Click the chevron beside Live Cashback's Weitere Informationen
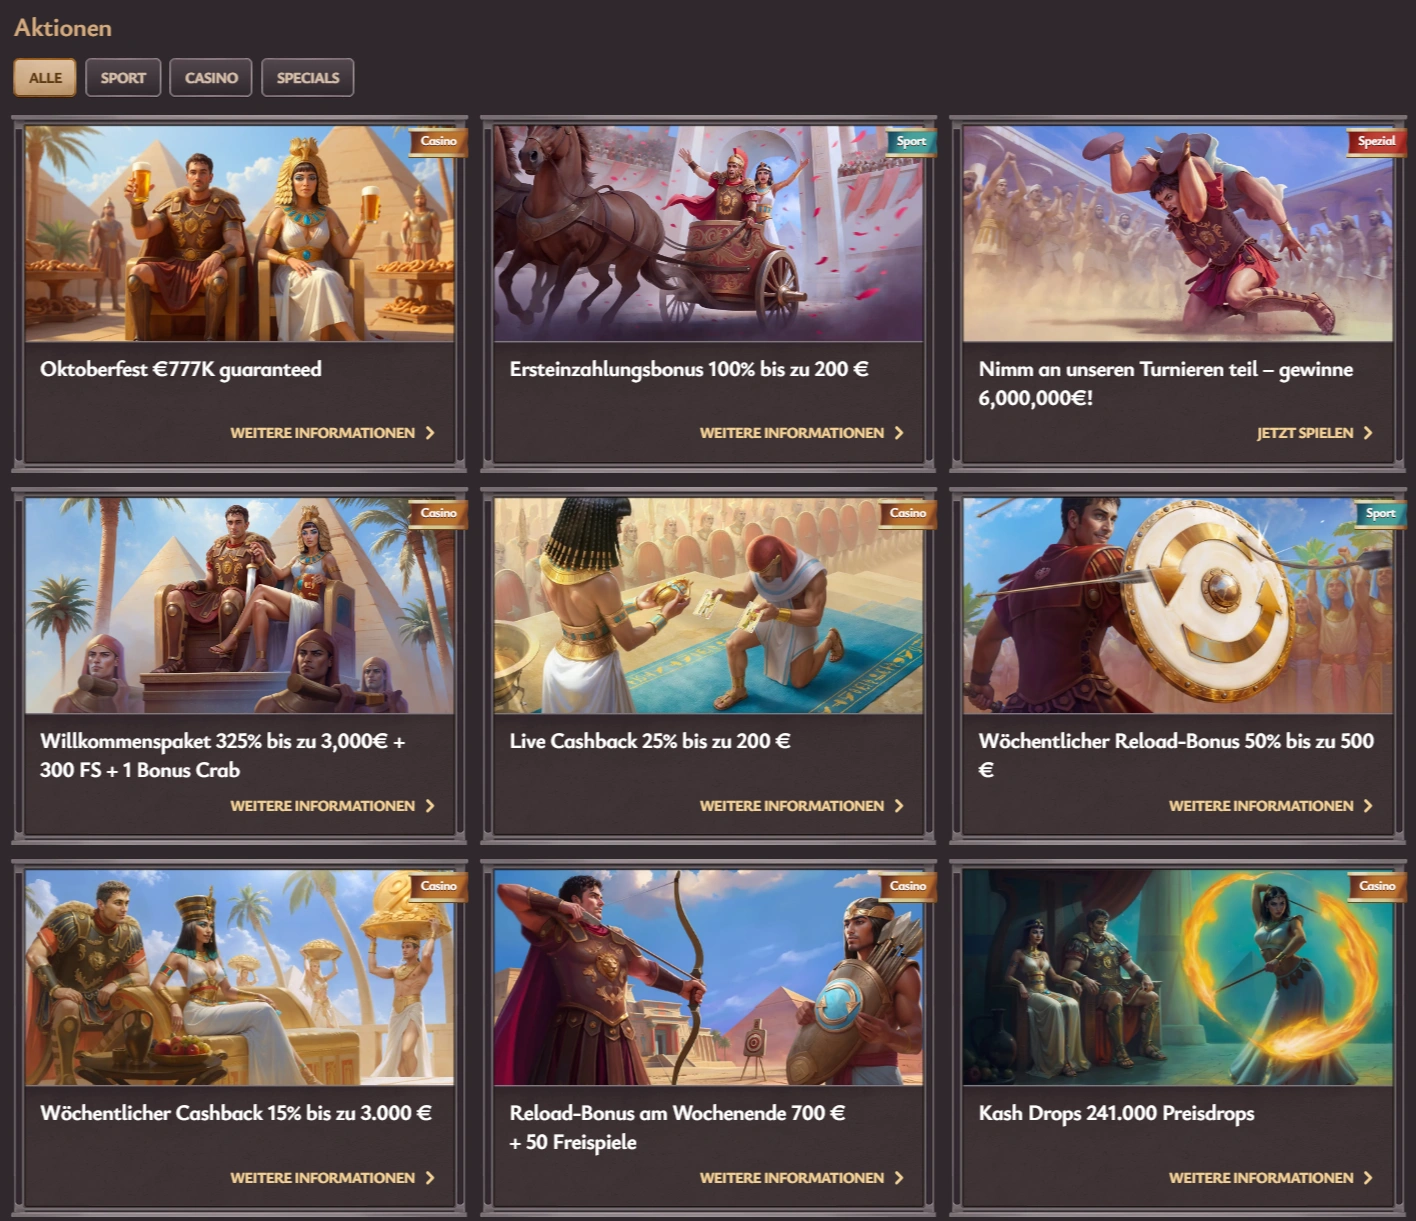 click(x=899, y=806)
